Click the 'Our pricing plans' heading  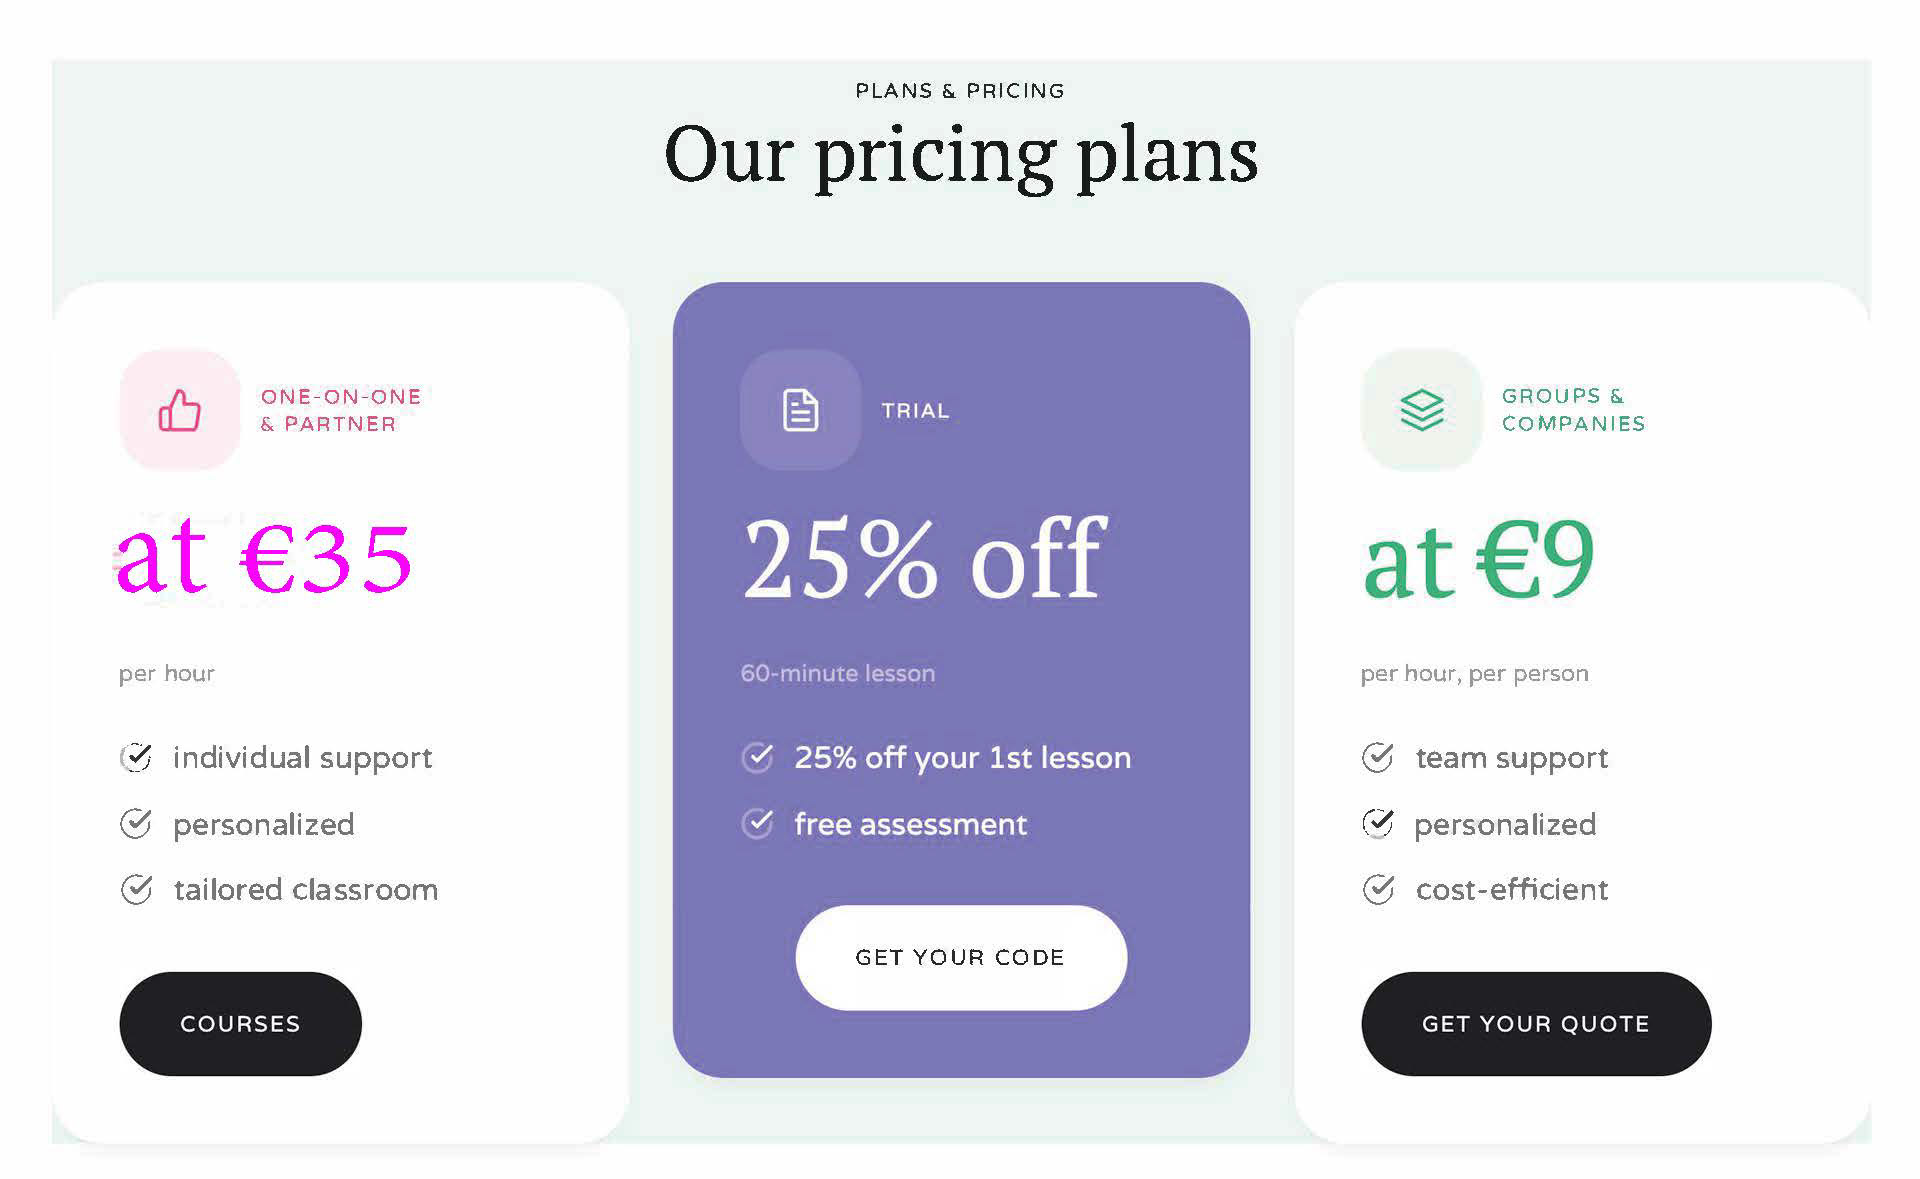pos(960,155)
